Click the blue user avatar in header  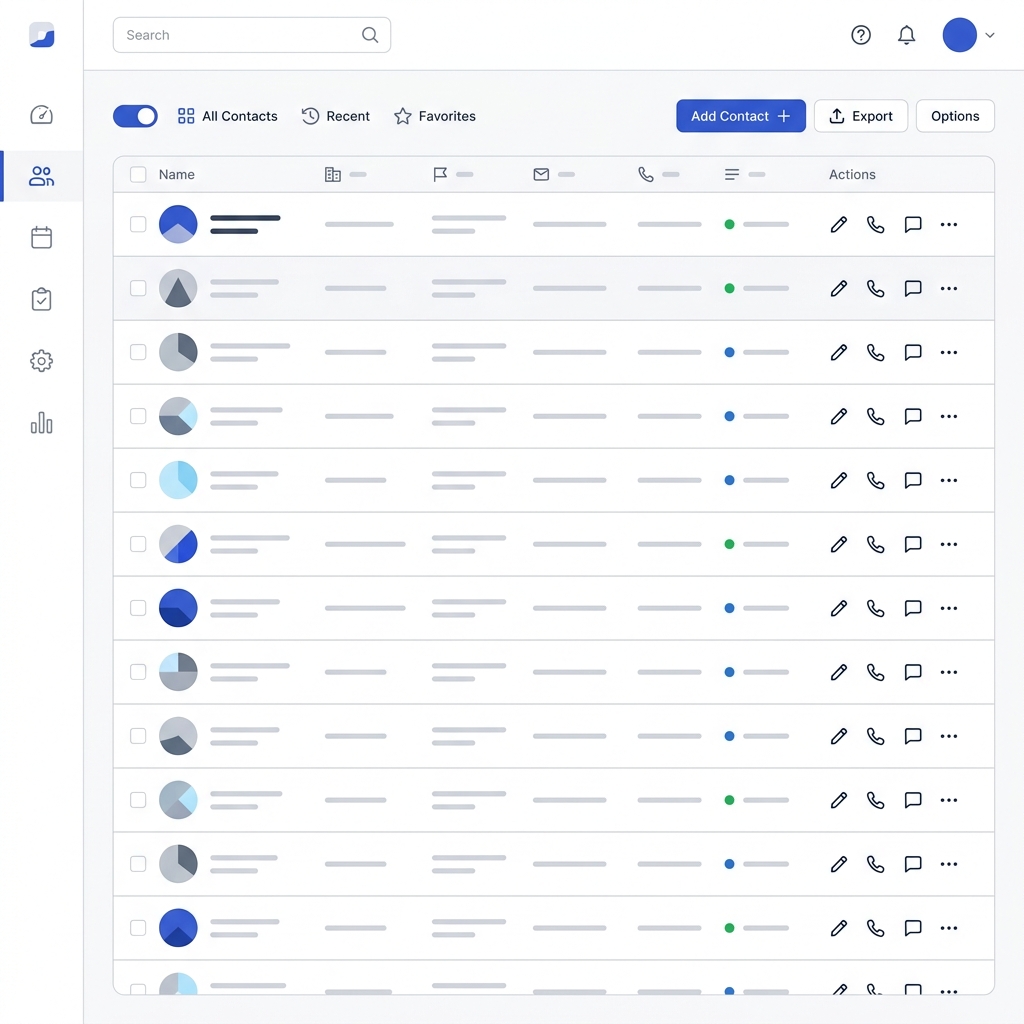(x=959, y=35)
